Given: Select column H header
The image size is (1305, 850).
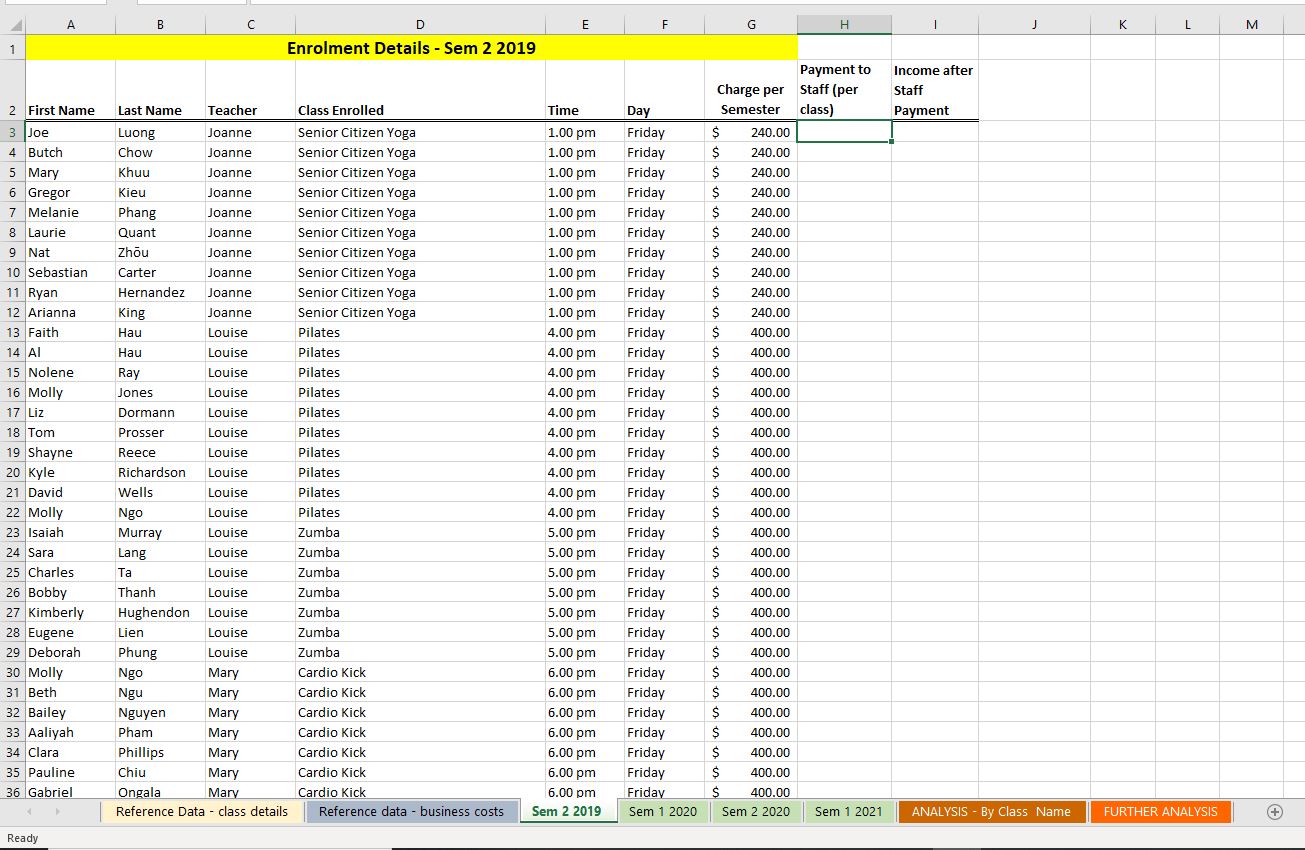Looking at the screenshot, I should [x=844, y=25].
